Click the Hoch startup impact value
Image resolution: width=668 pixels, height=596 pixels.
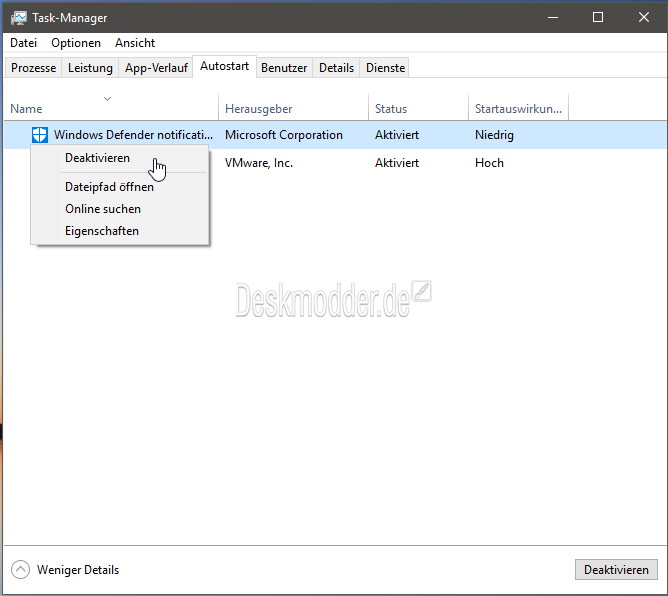pos(489,163)
